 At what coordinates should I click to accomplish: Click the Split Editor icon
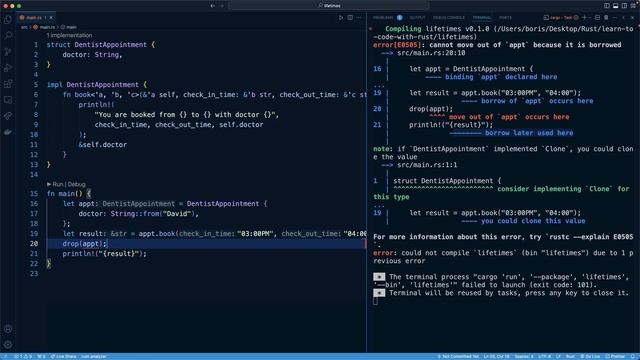tap(350, 18)
